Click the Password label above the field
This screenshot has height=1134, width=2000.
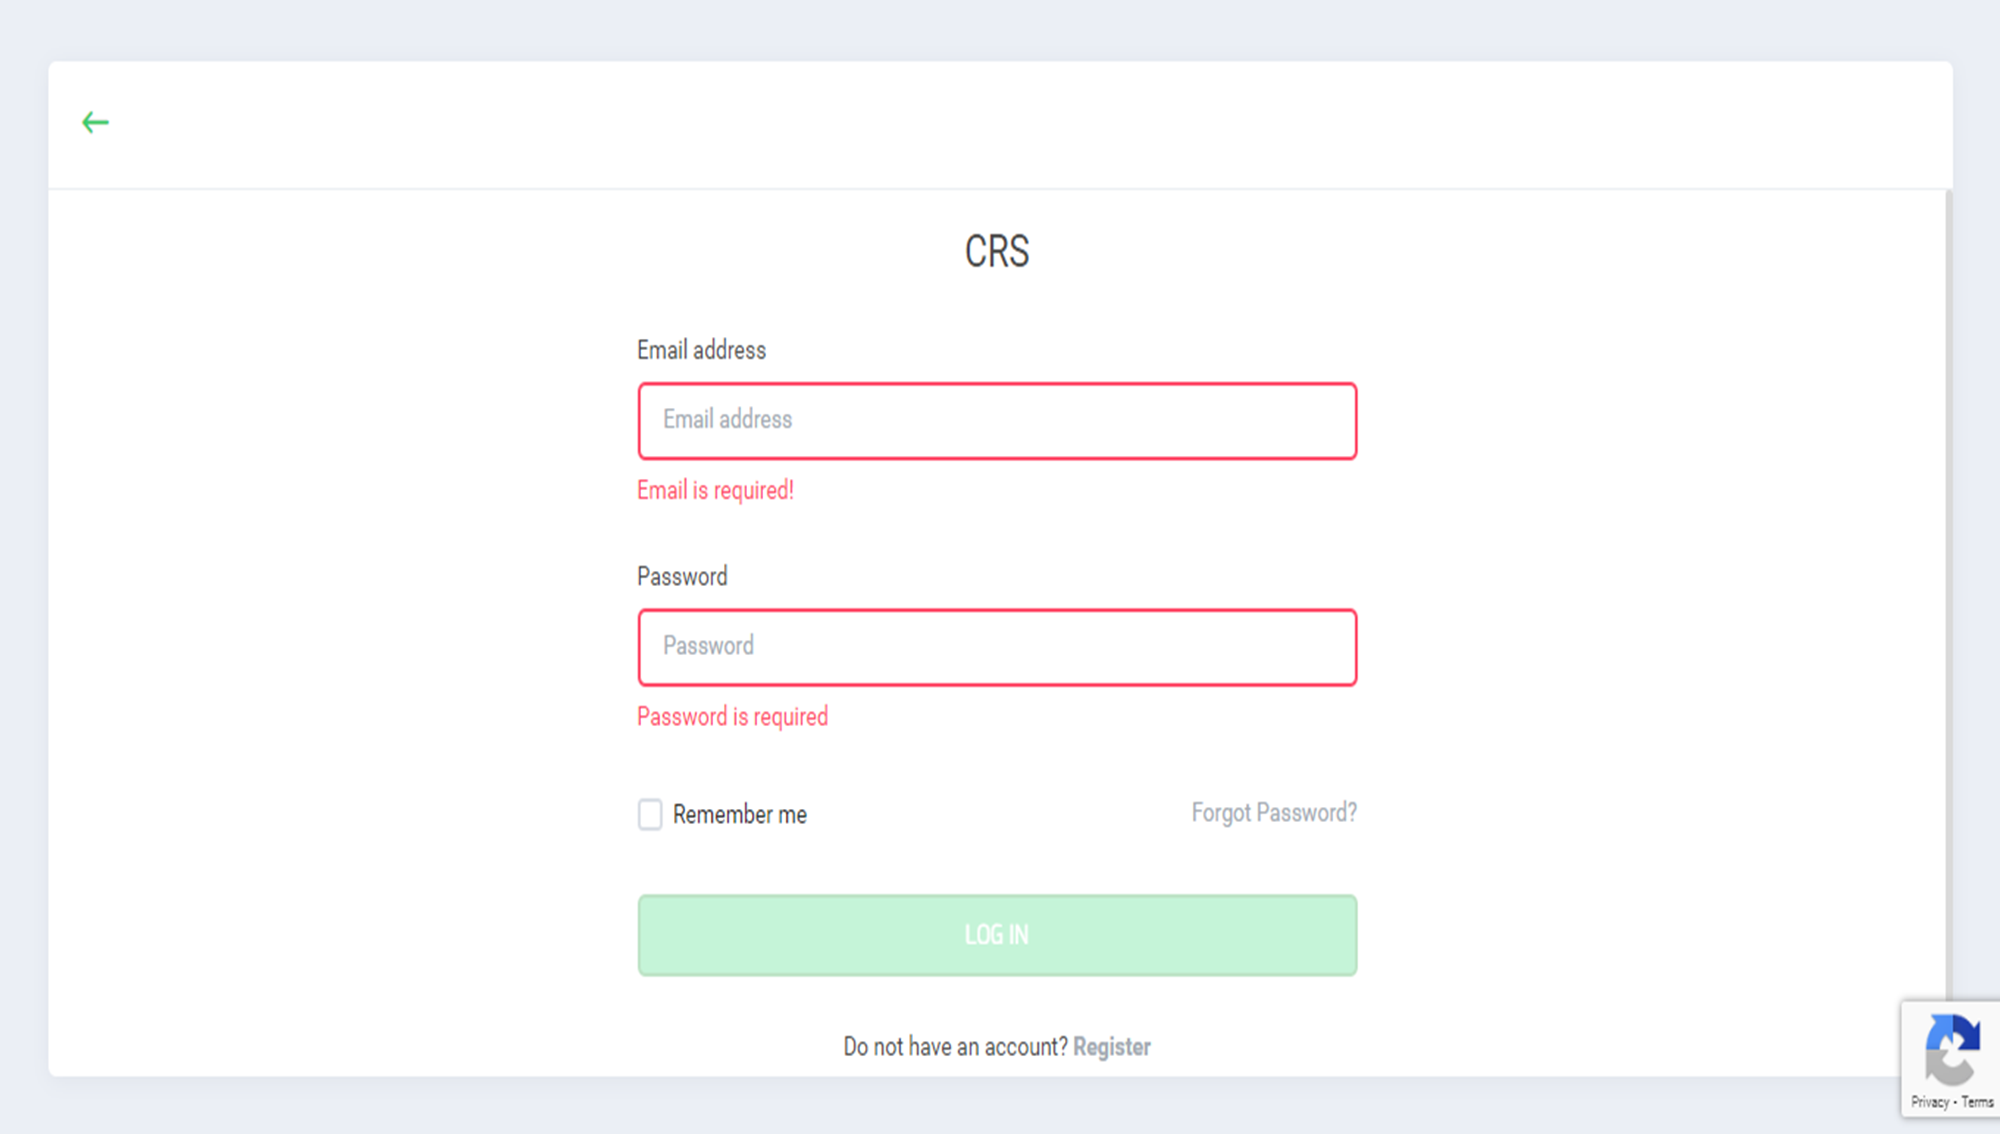point(682,577)
